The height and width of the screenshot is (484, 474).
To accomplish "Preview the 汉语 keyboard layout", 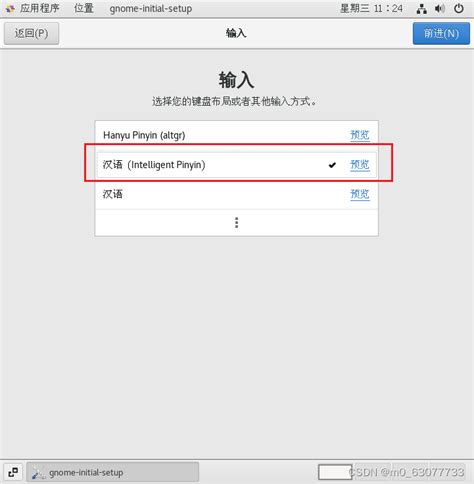I will [x=360, y=194].
